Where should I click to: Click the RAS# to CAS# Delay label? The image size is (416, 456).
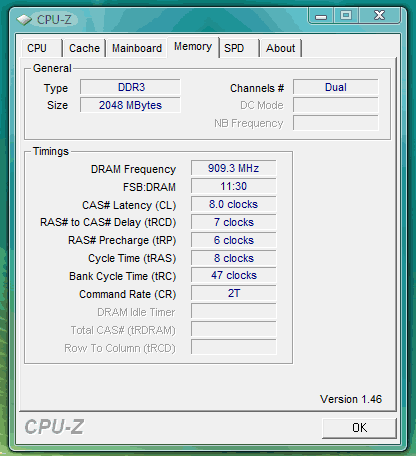(108, 222)
